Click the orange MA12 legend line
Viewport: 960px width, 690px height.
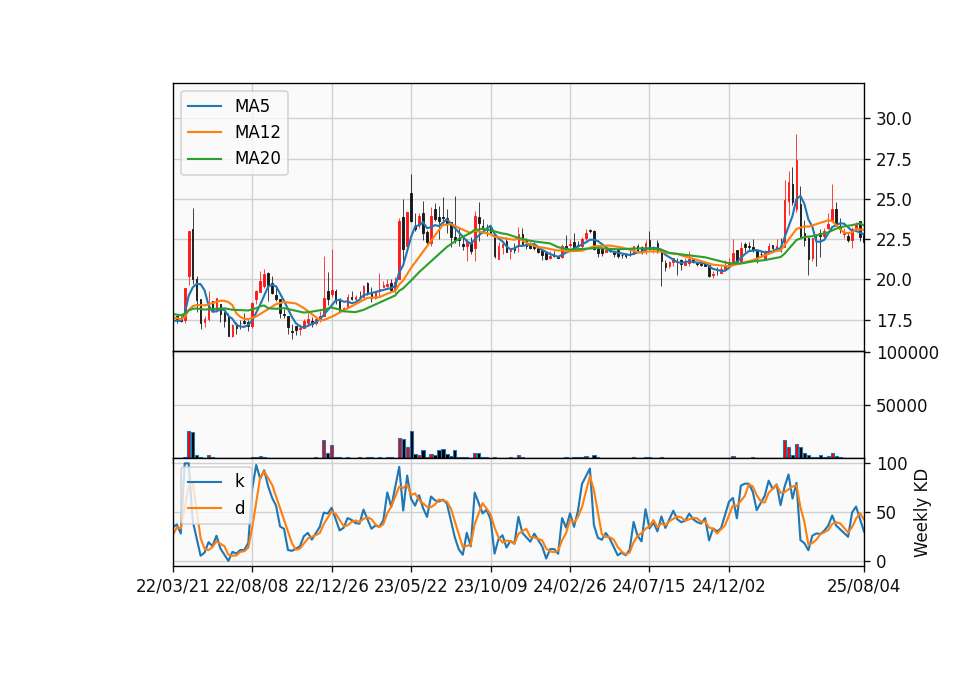204,132
